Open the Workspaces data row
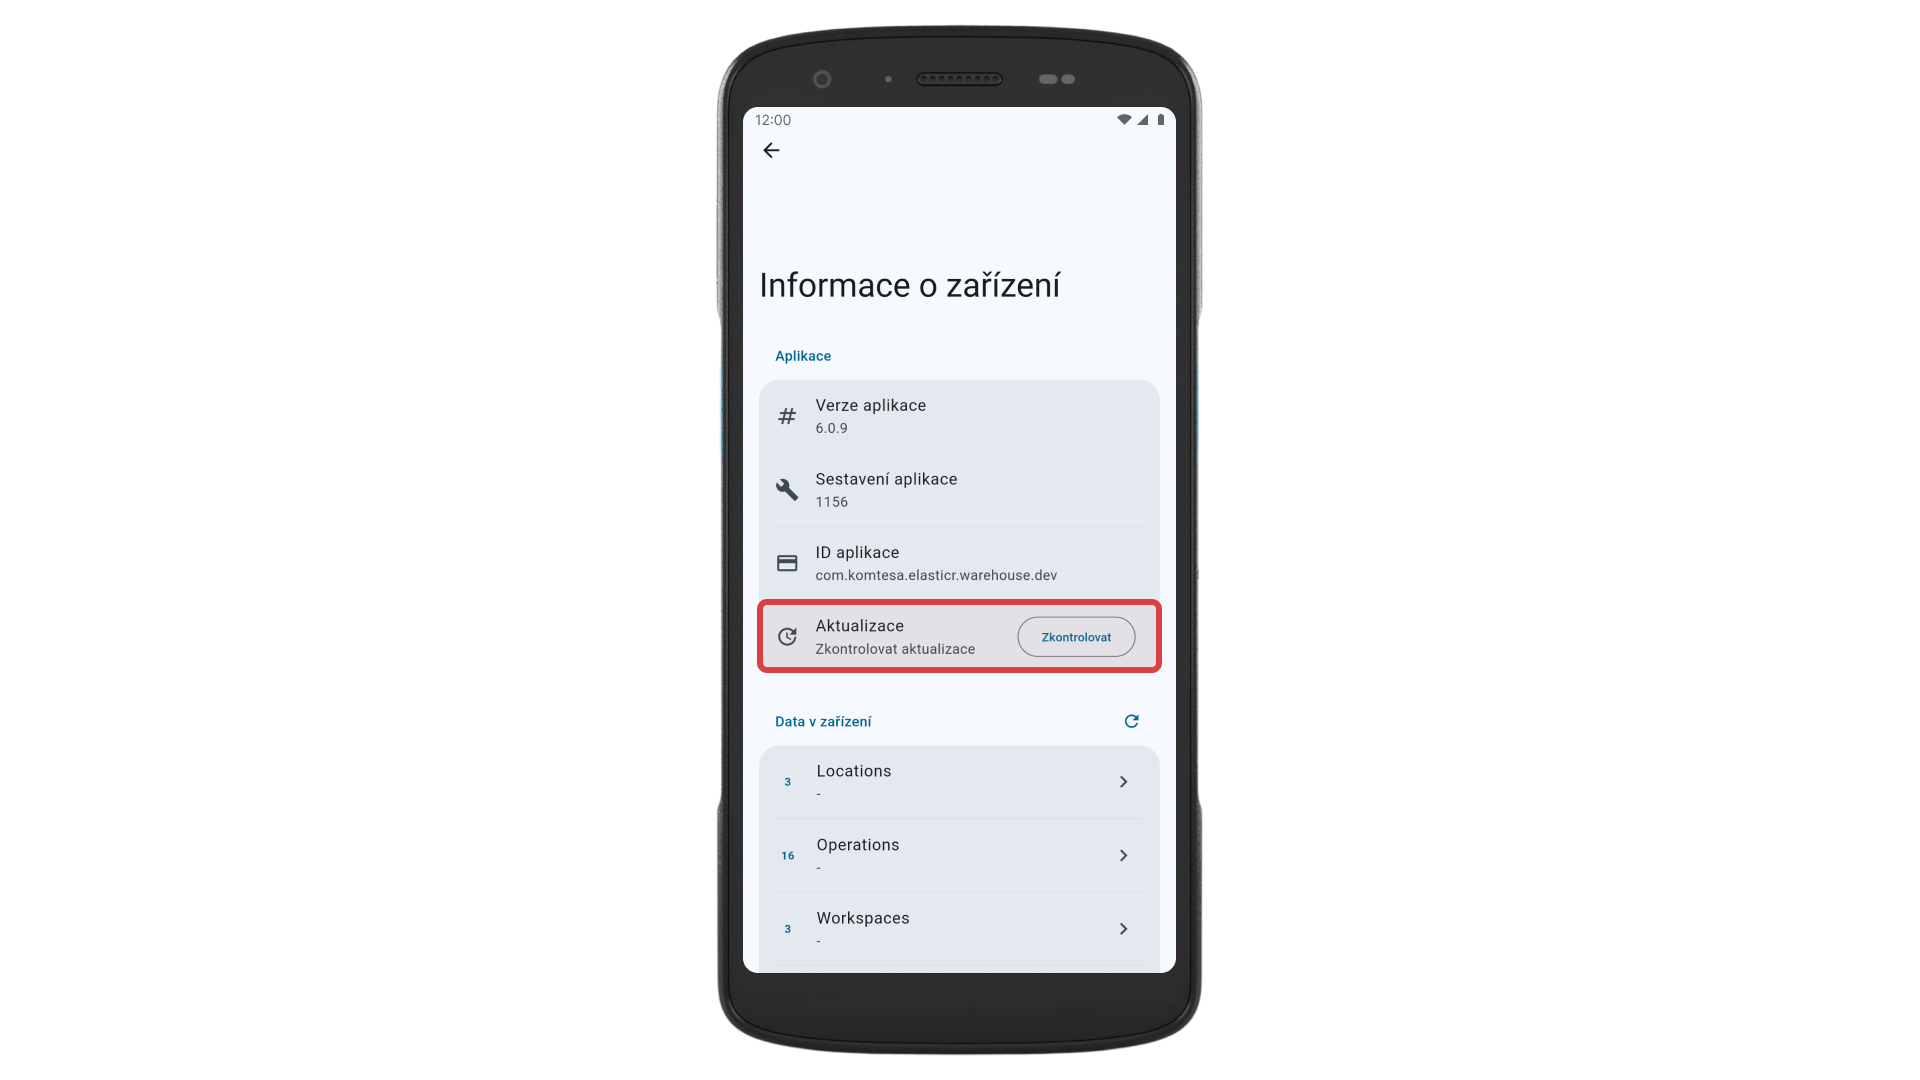Image resolution: width=1920 pixels, height=1080 pixels. [x=959, y=929]
